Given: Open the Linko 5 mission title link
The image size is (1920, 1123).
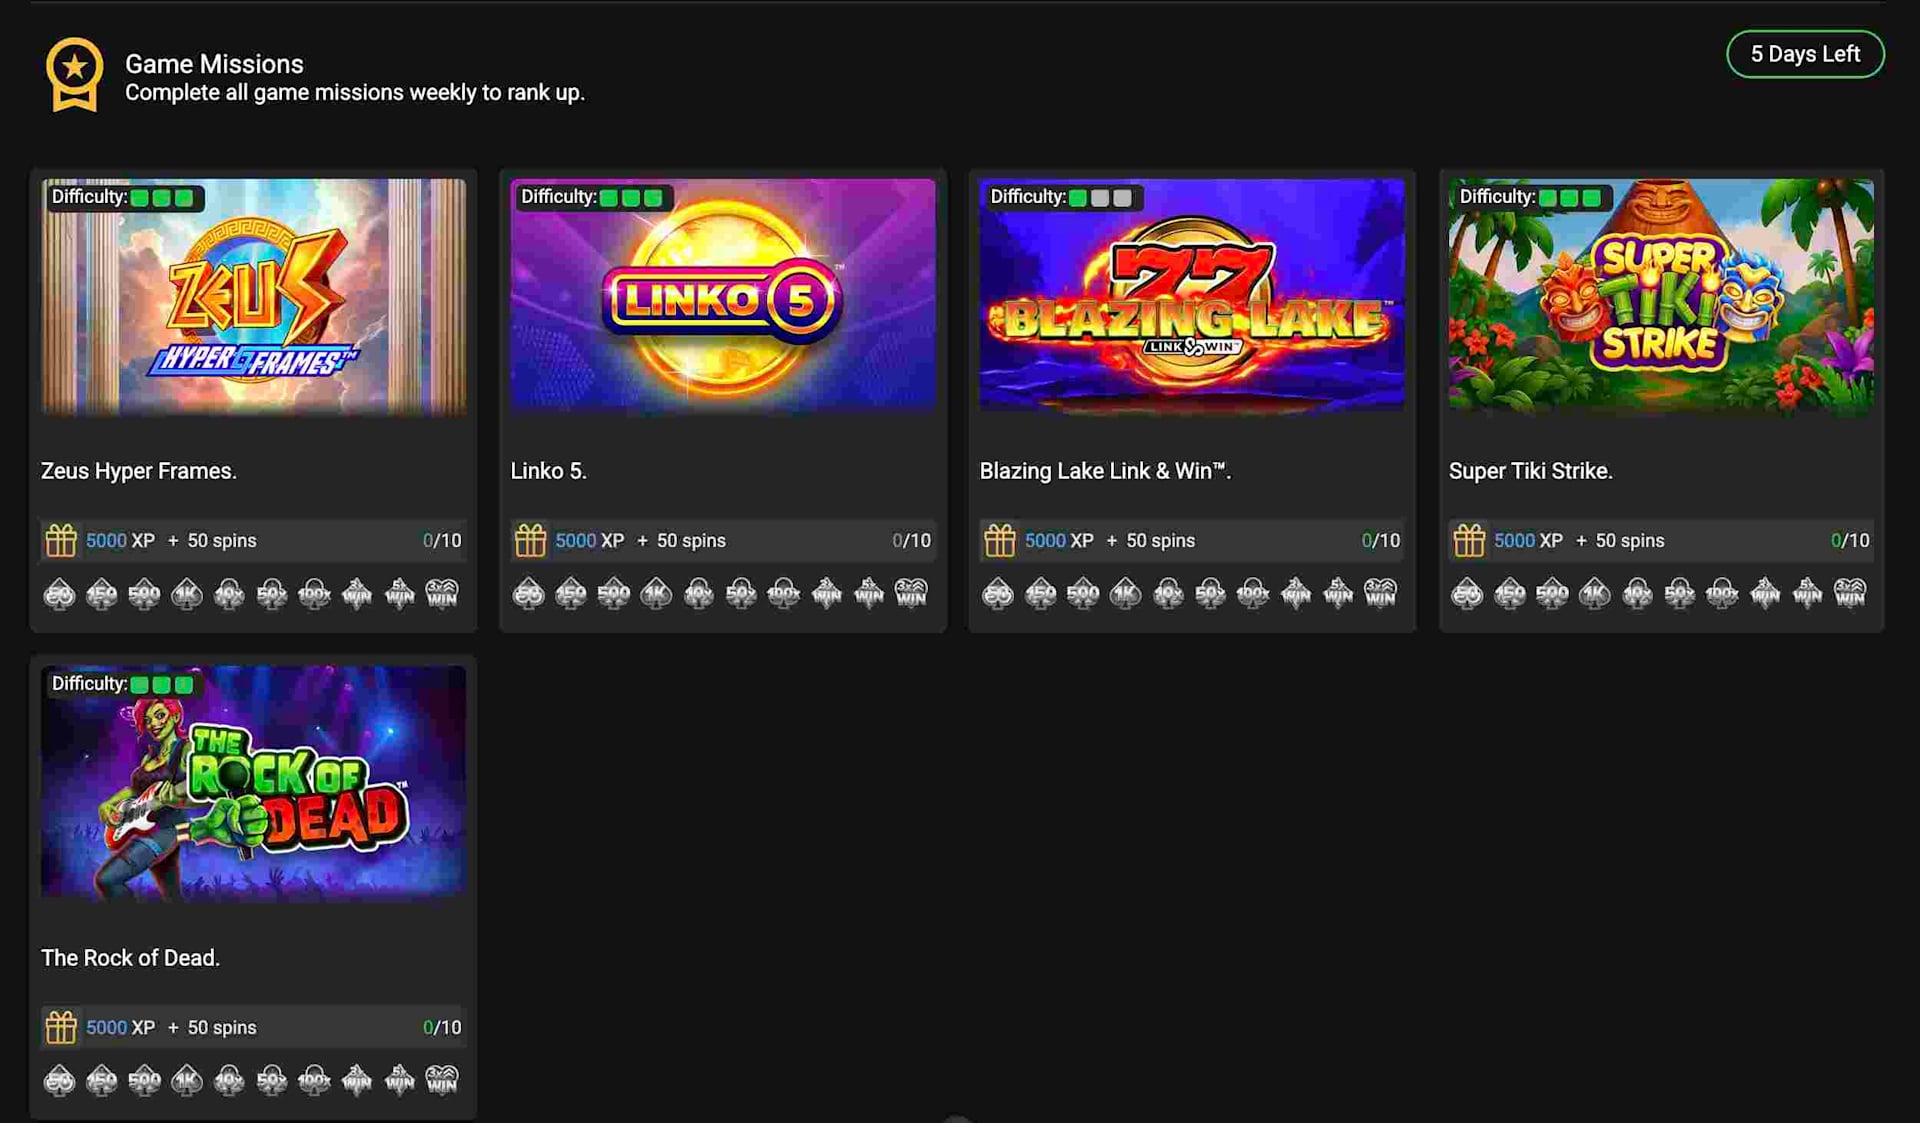Looking at the screenshot, I should (549, 471).
